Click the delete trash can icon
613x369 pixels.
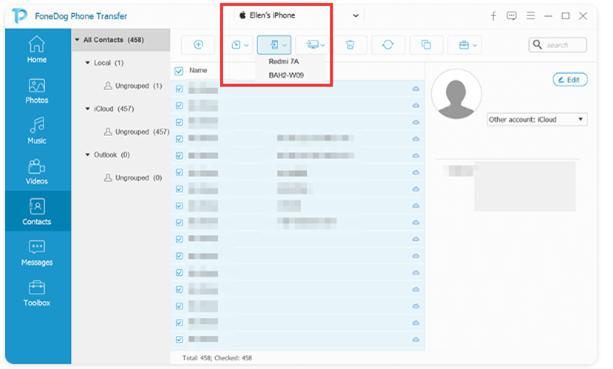pyautogui.click(x=350, y=45)
